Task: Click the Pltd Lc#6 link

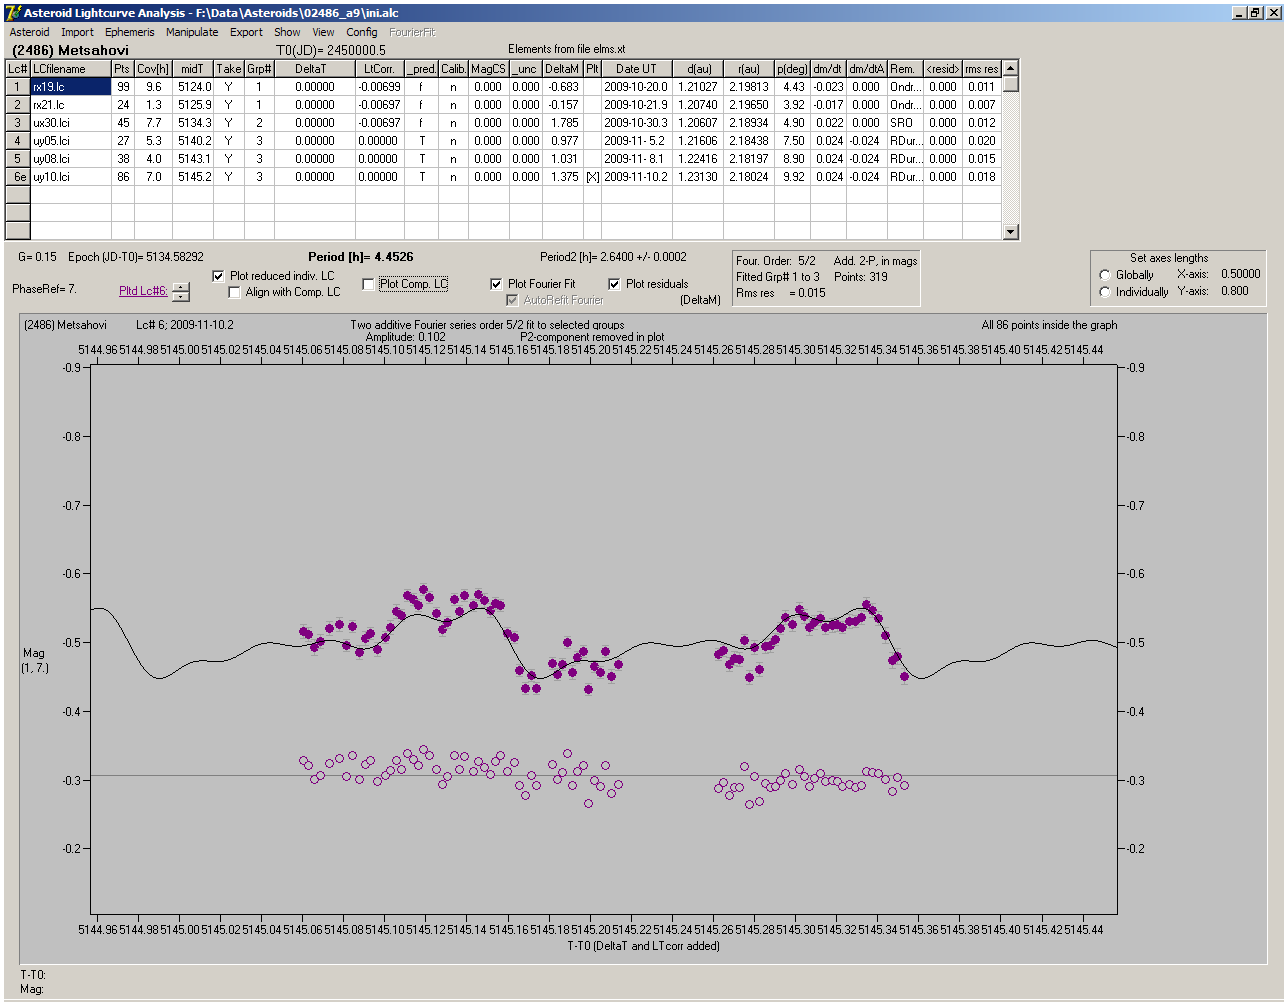Action: pyautogui.click(x=143, y=291)
